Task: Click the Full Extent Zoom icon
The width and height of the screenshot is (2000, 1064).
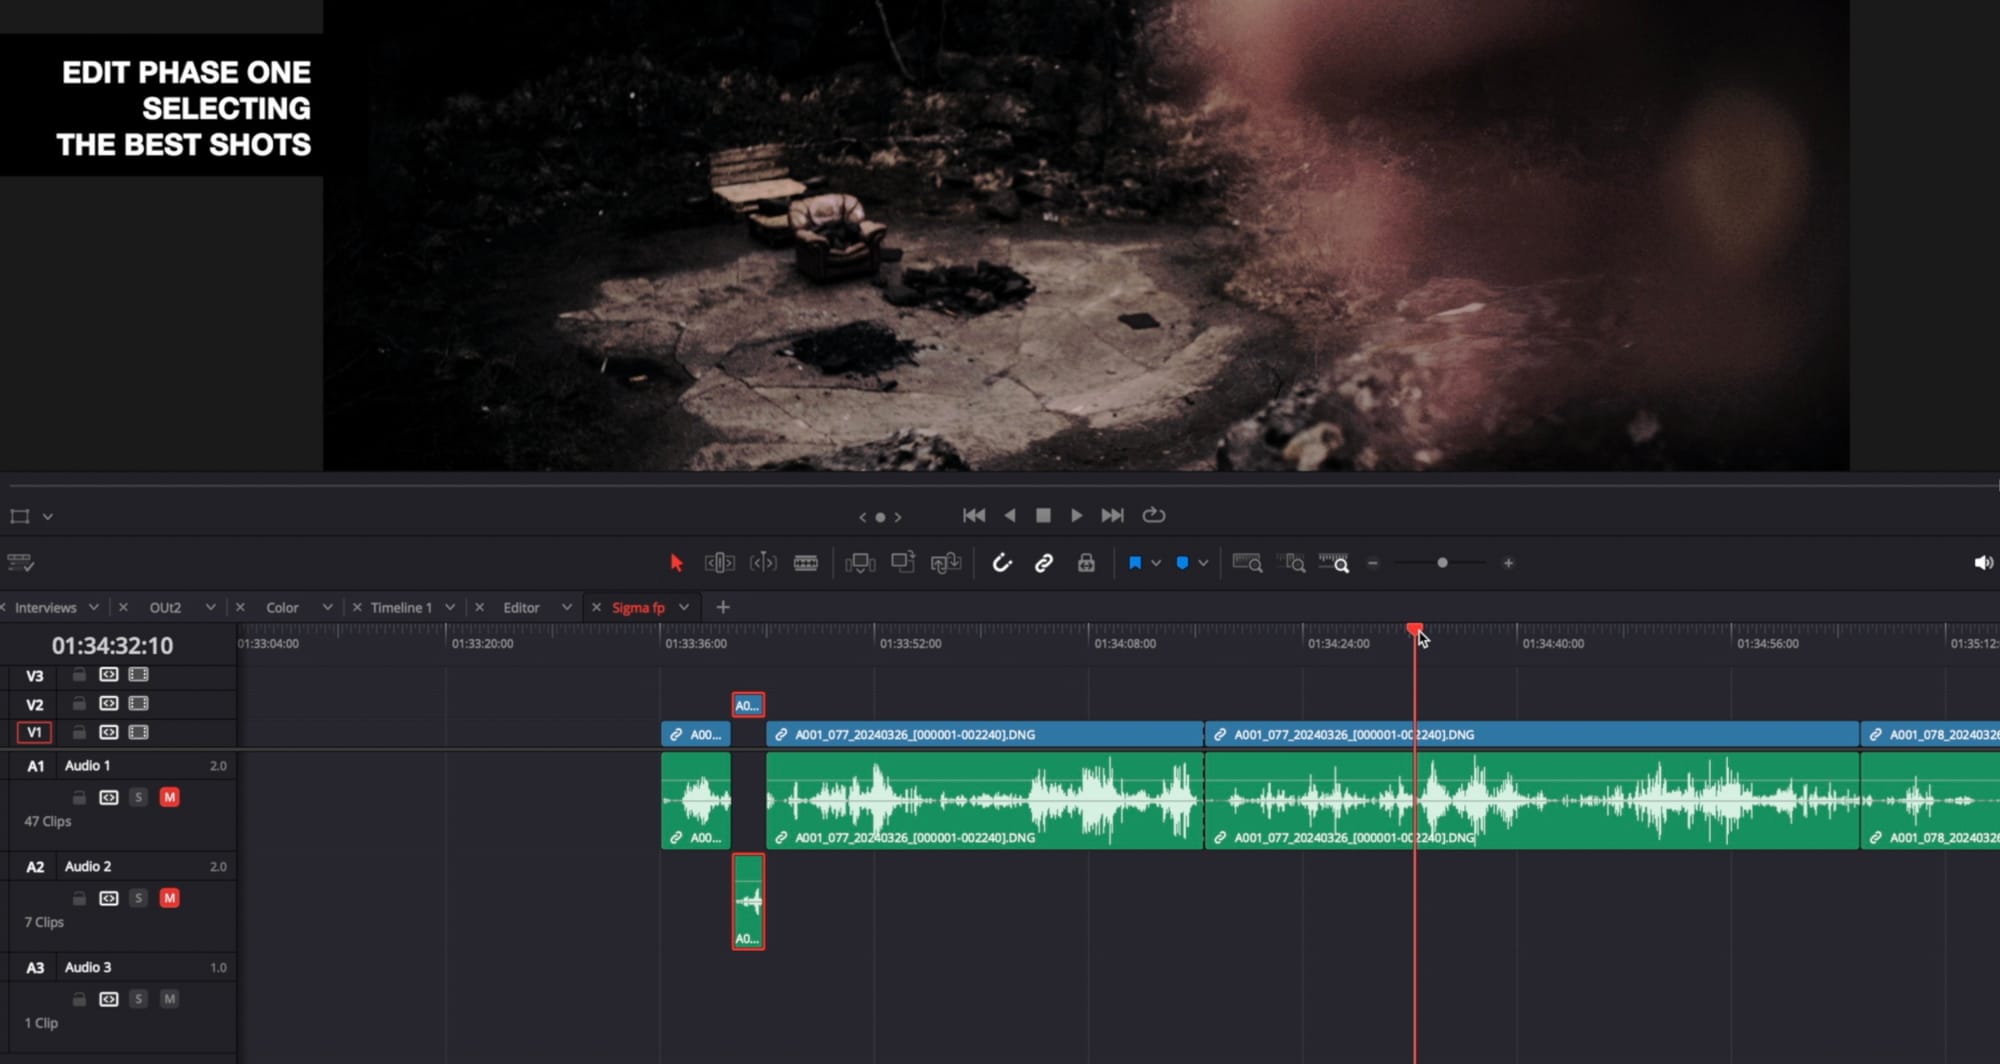Action: pos(1247,563)
